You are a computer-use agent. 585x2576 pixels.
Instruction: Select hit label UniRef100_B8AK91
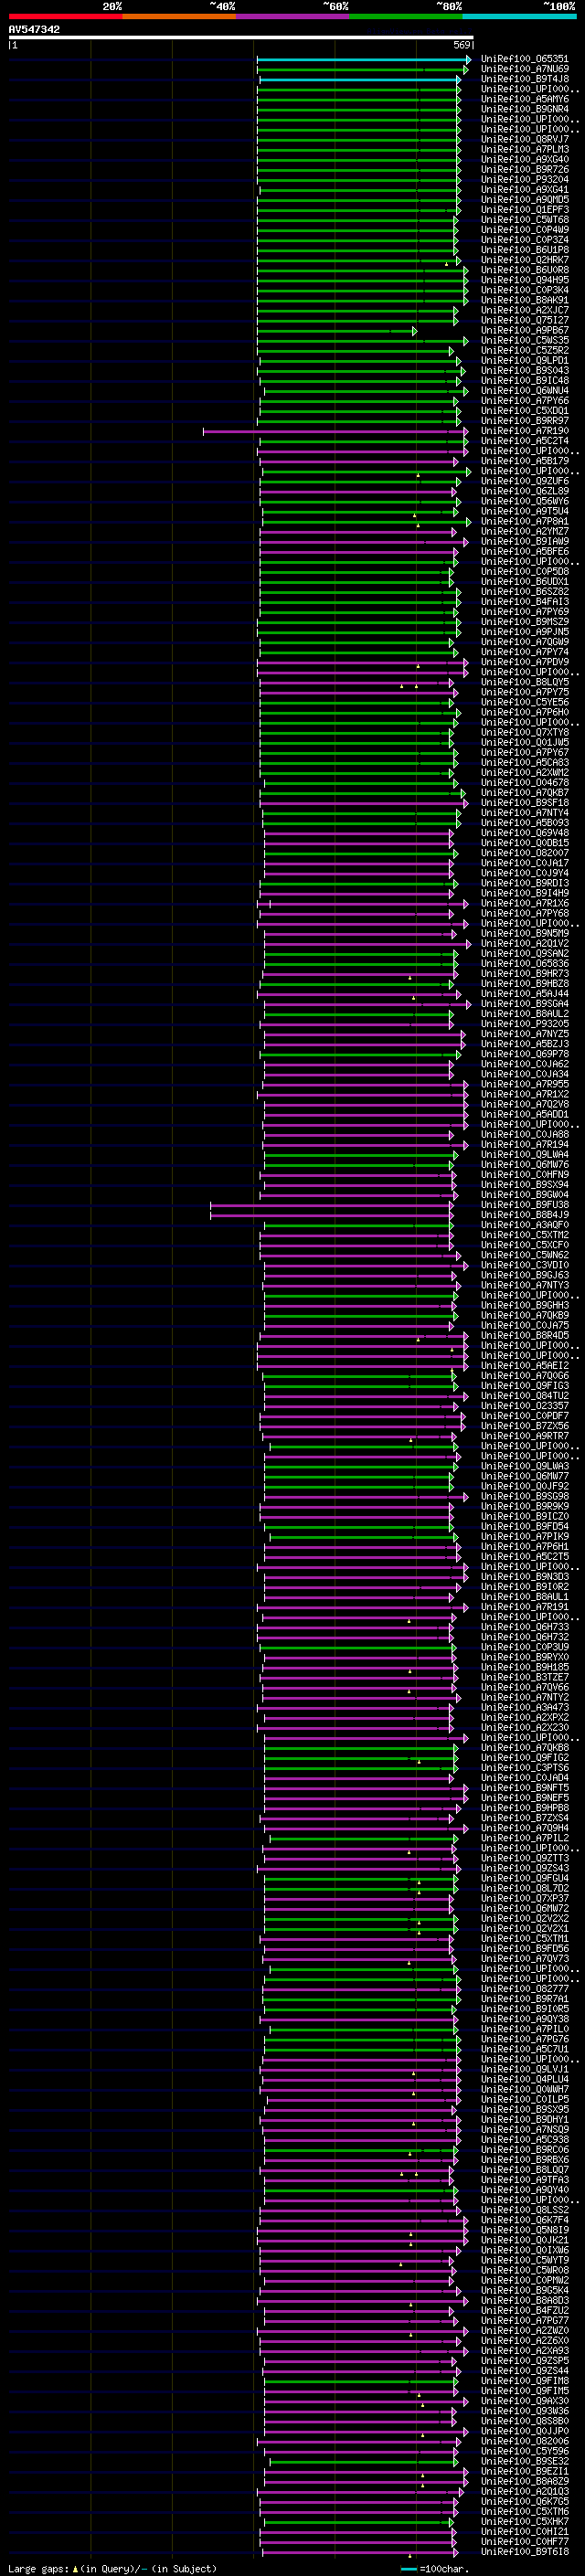coord(525,300)
